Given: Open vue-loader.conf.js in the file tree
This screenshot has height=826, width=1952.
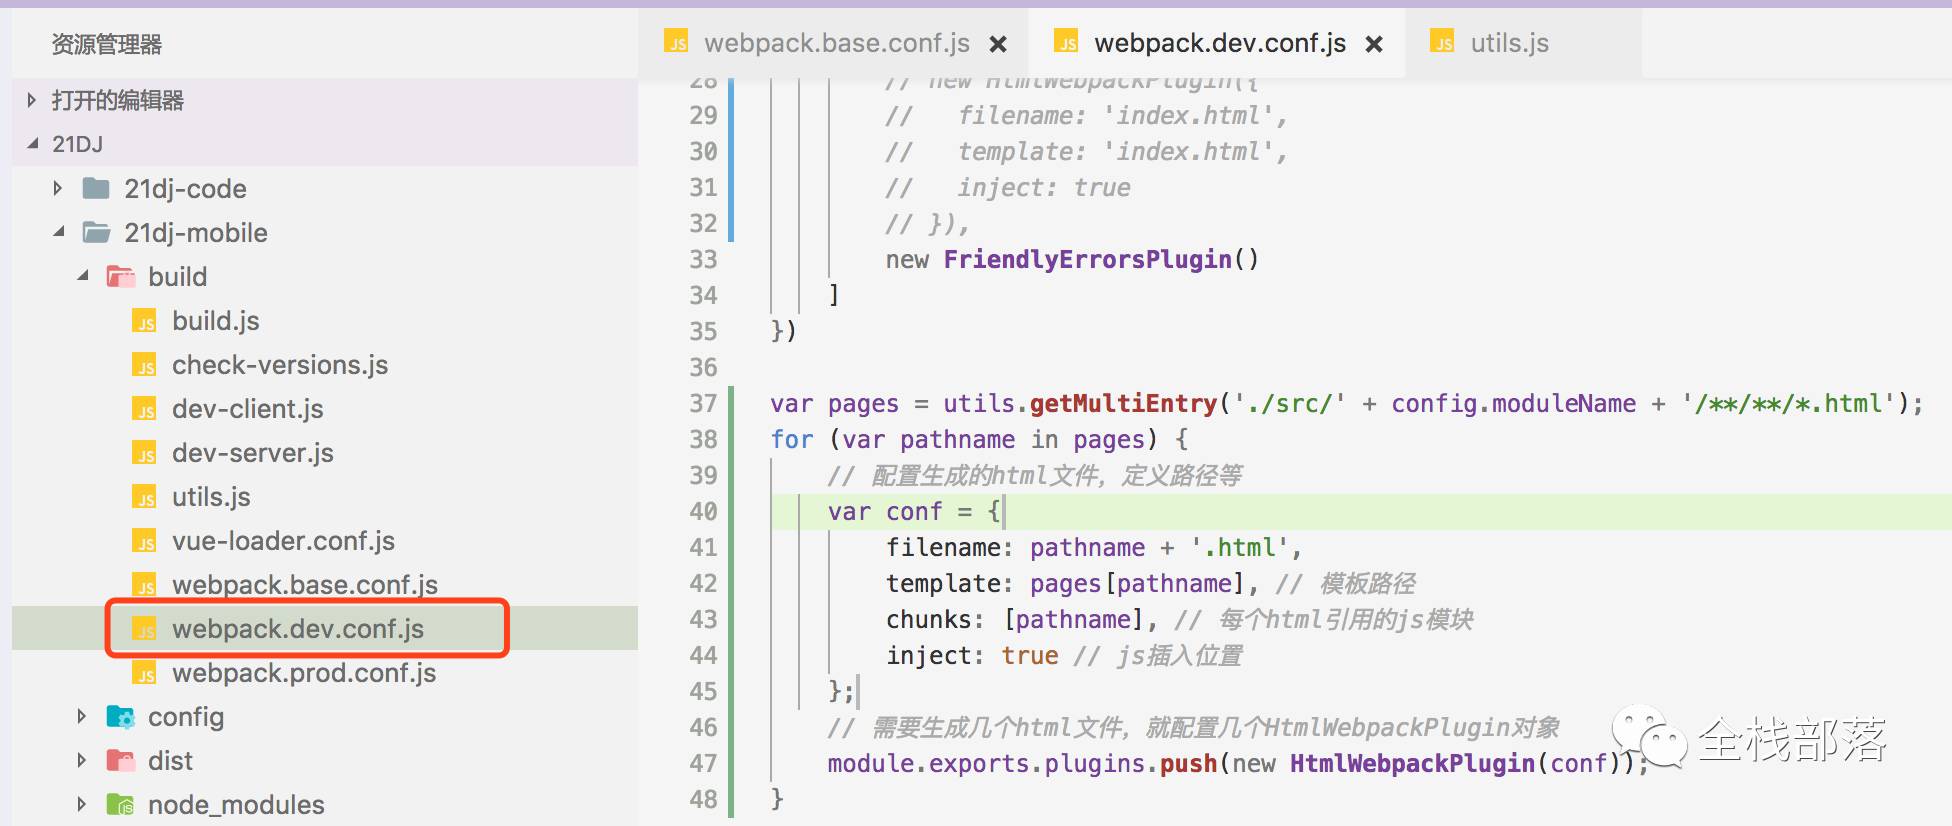Looking at the screenshot, I should [x=283, y=541].
